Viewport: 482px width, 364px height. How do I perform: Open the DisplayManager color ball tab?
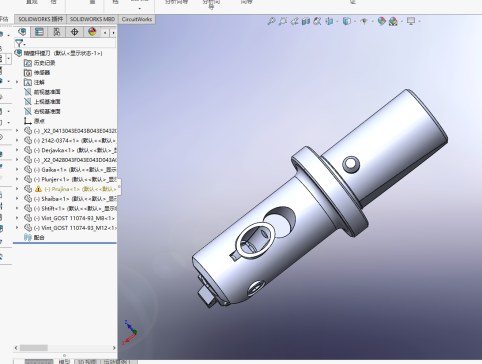click(92, 32)
